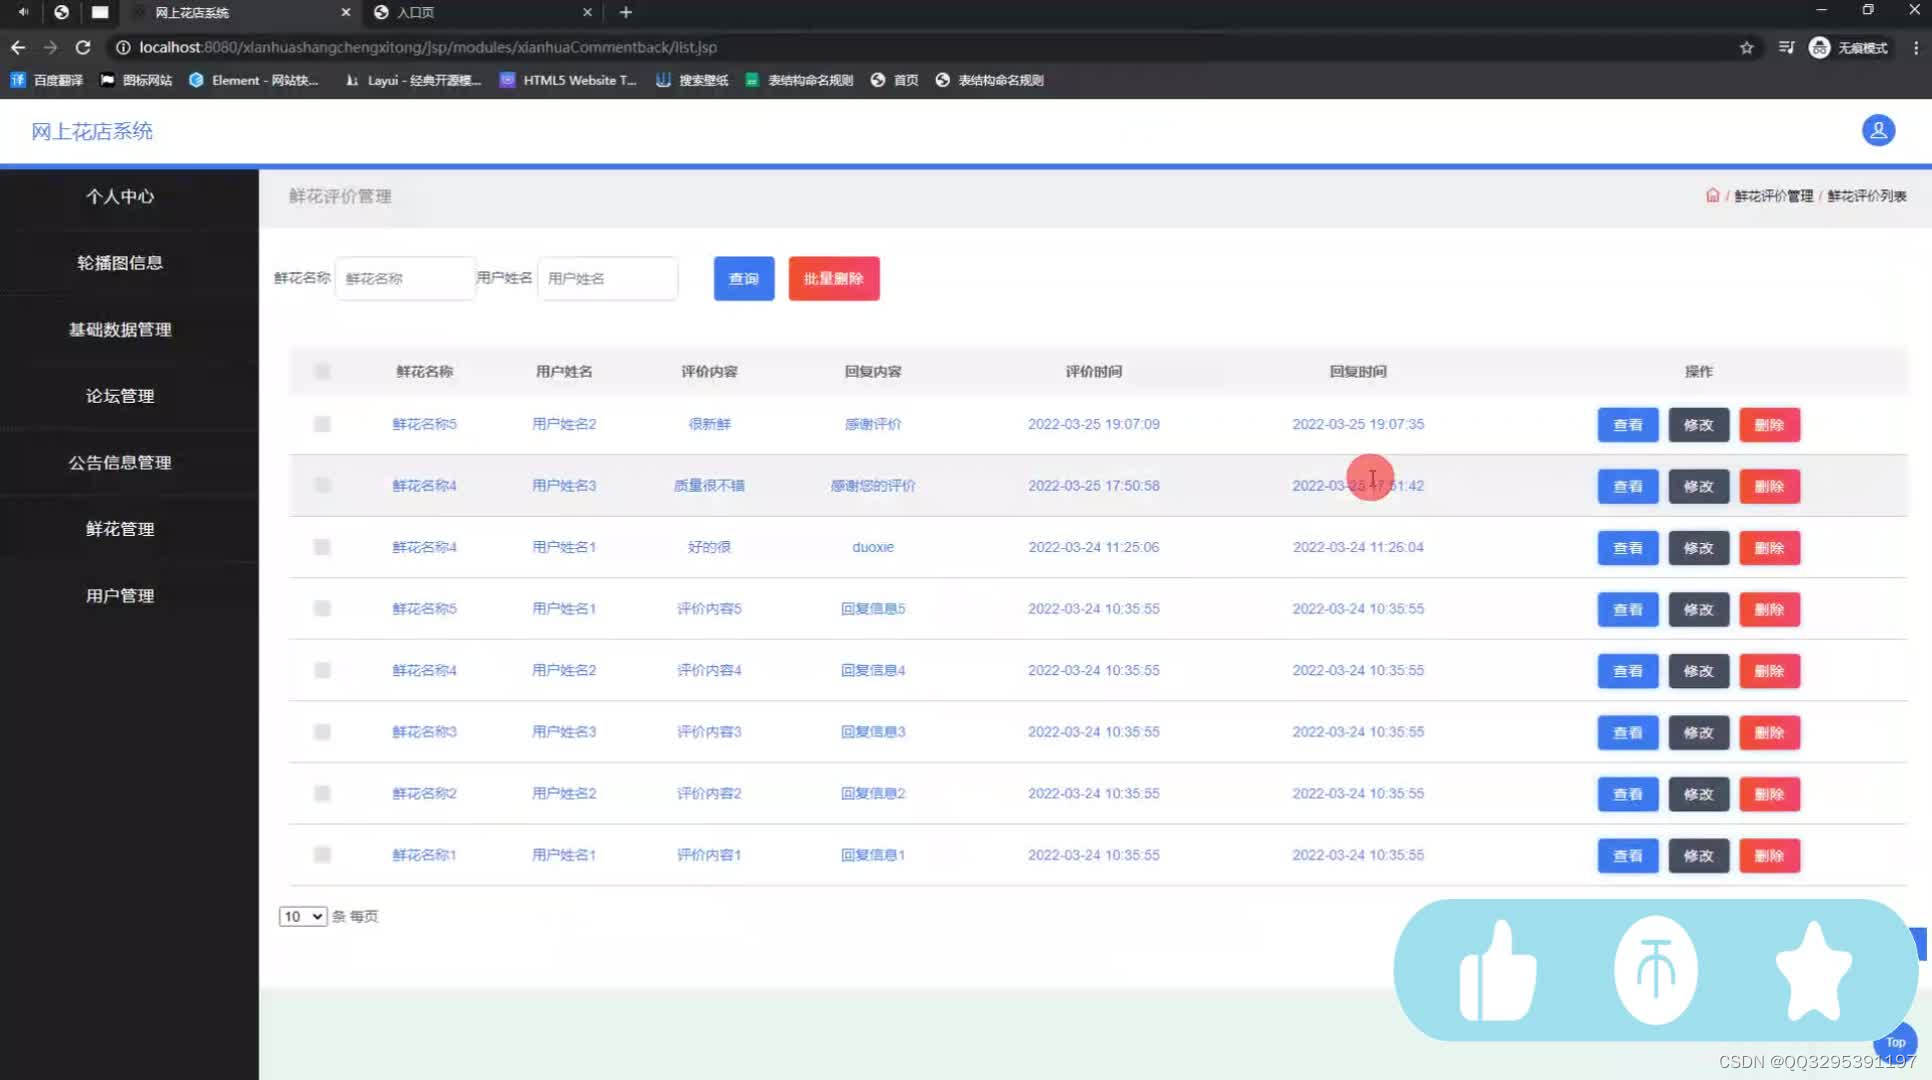Open the 搜索壁纸 bookmark

[x=692, y=80]
